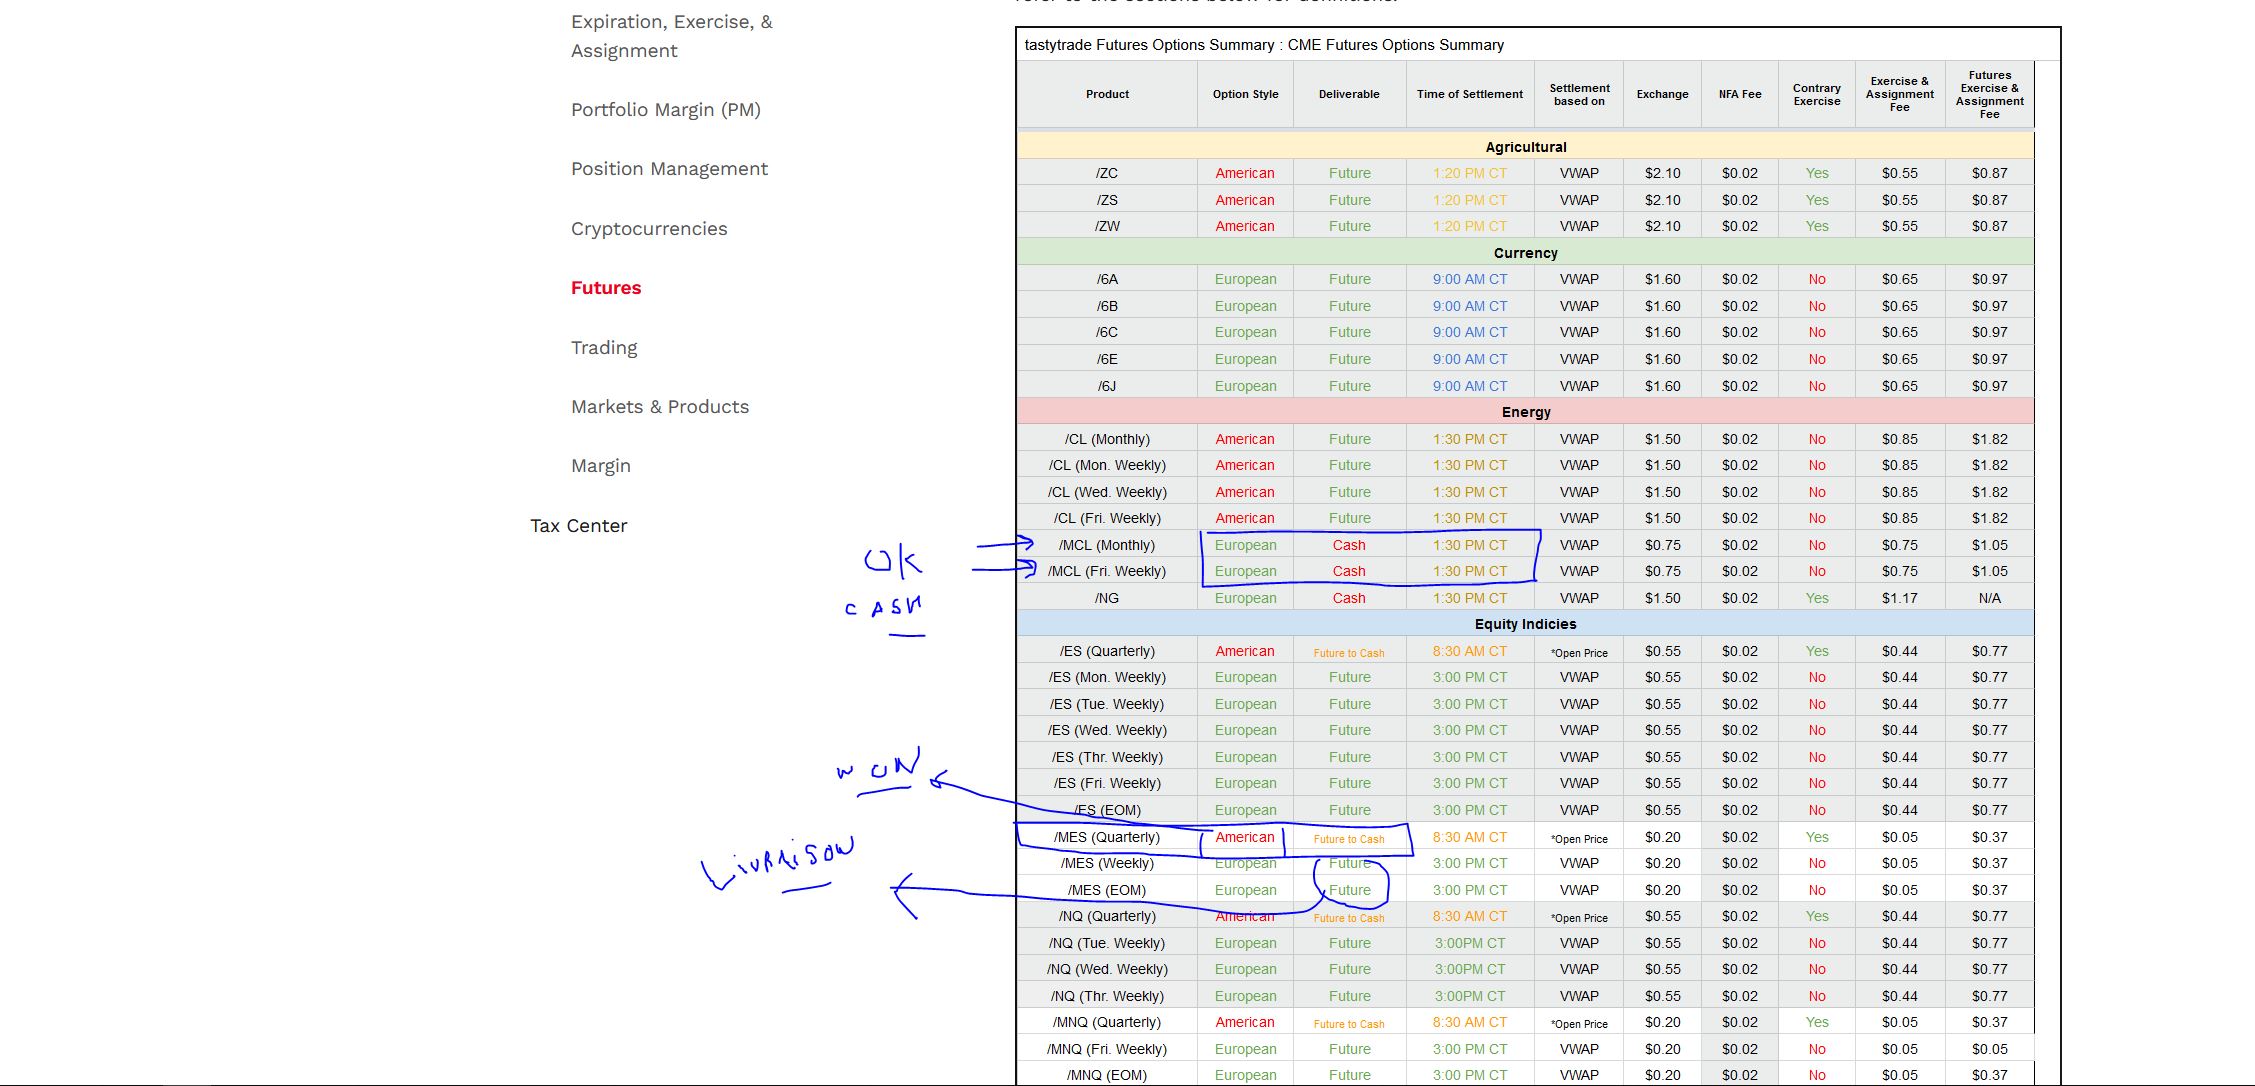Select the Trading help topic
This screenshot has width=2255, height=1086.
tap(603, 348)
